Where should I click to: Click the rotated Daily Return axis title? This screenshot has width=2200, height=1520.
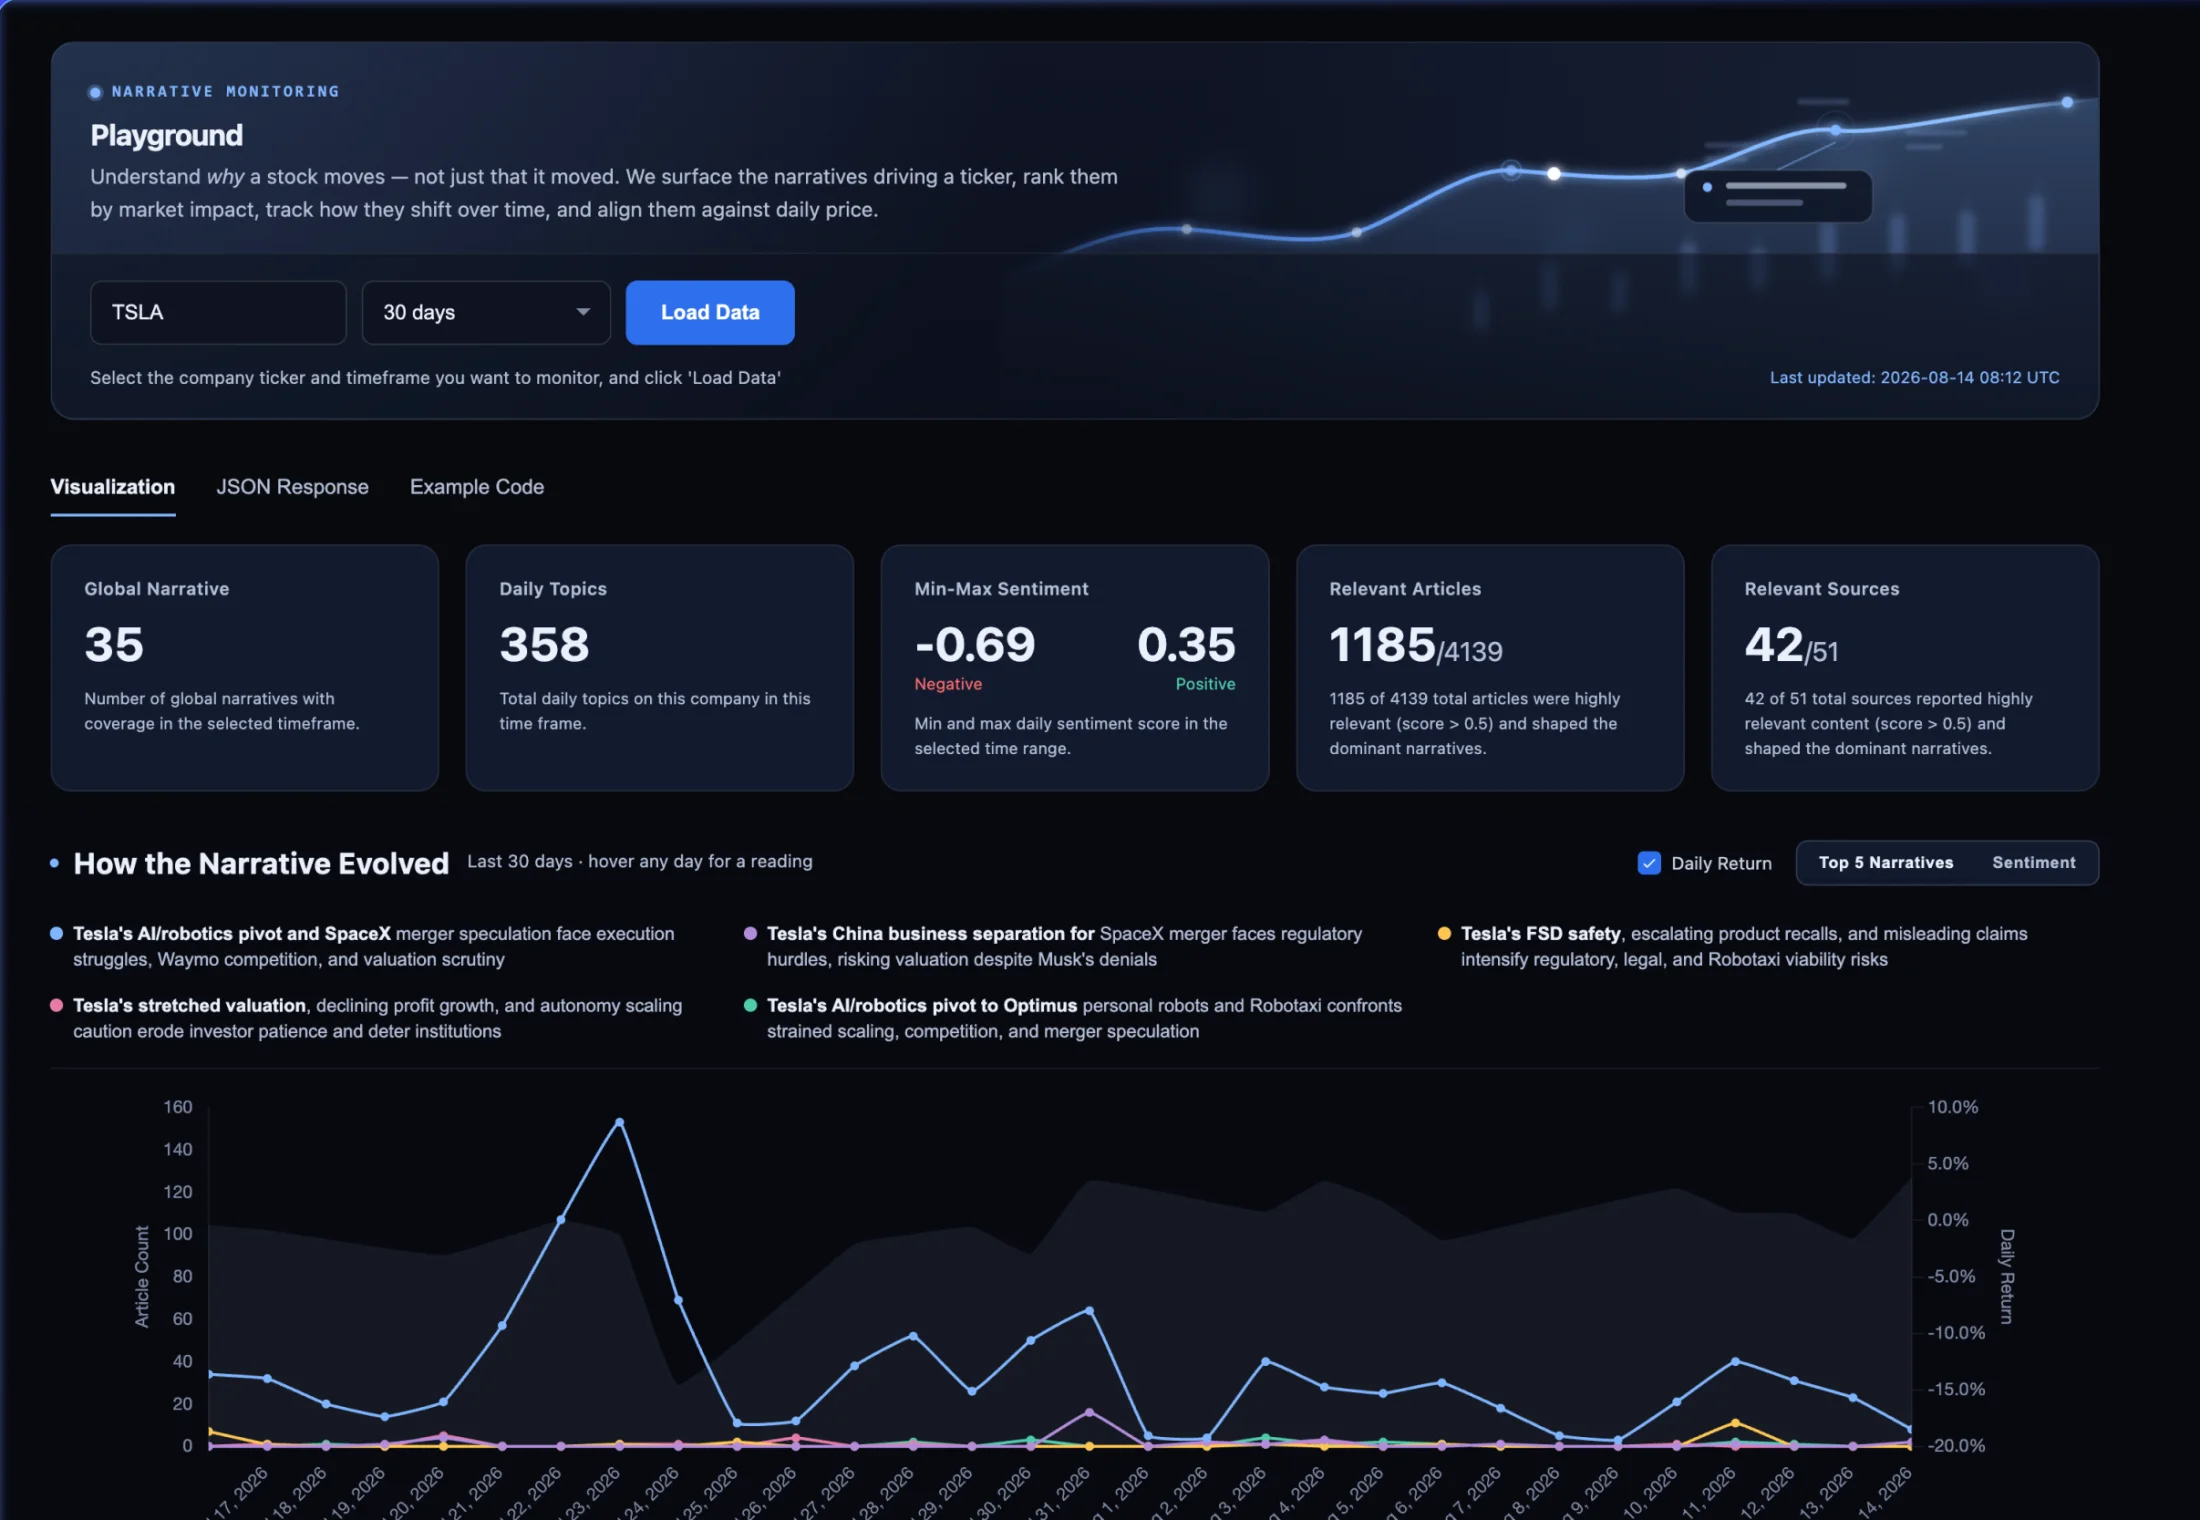pos(2006,1276)
